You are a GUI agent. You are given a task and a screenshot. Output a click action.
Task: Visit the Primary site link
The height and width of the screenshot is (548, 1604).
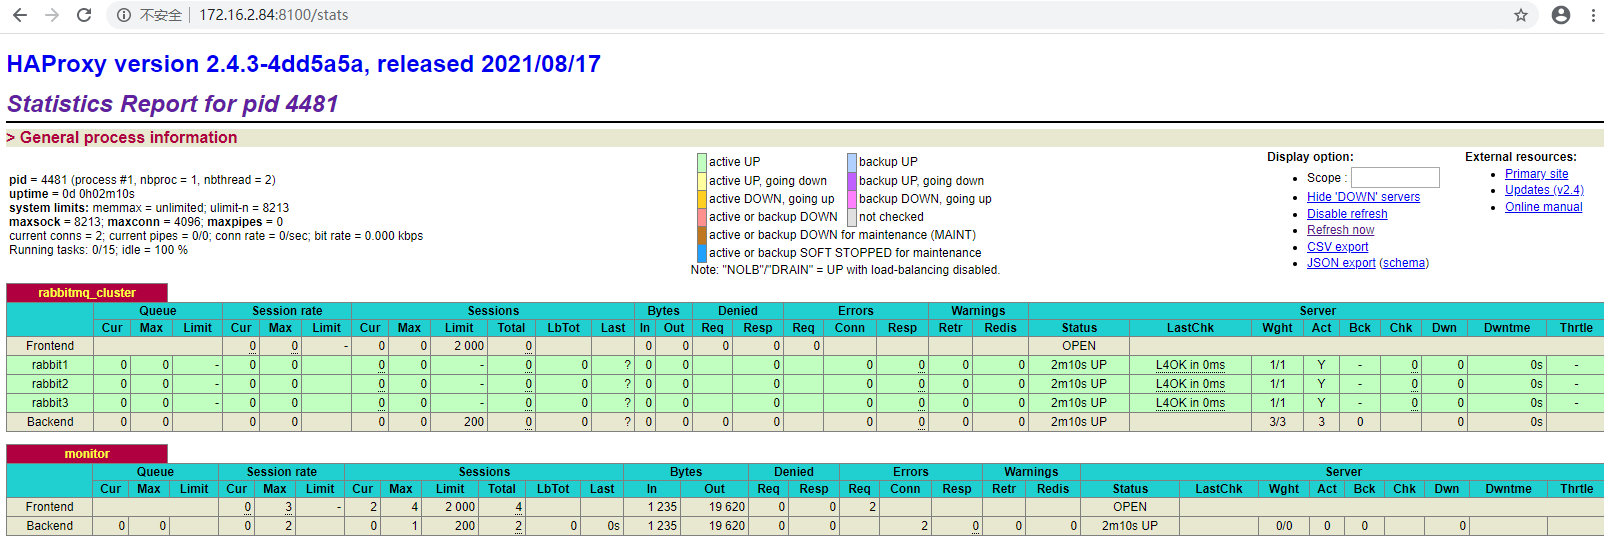click(1536, 174)
